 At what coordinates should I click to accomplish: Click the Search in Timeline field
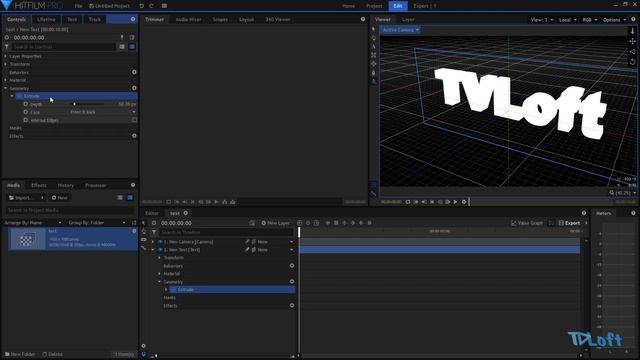[x=226, y=232]
